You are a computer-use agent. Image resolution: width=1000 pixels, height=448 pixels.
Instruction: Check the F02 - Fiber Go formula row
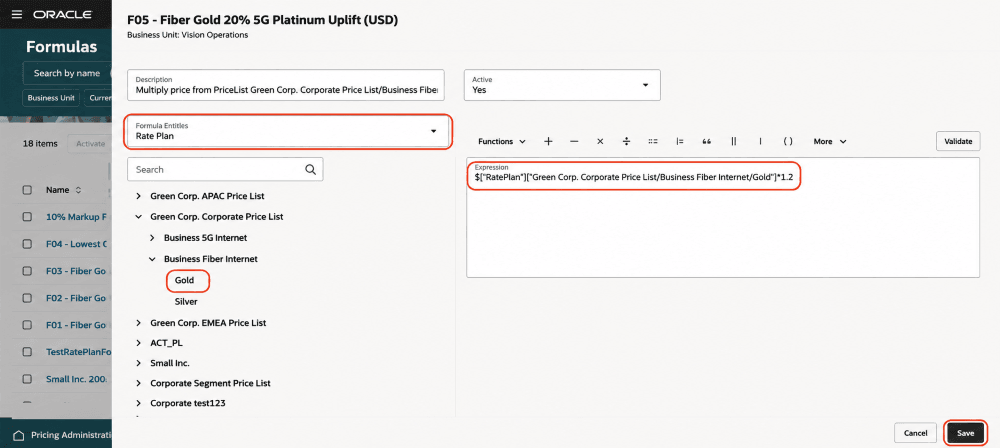pos(27,298)
